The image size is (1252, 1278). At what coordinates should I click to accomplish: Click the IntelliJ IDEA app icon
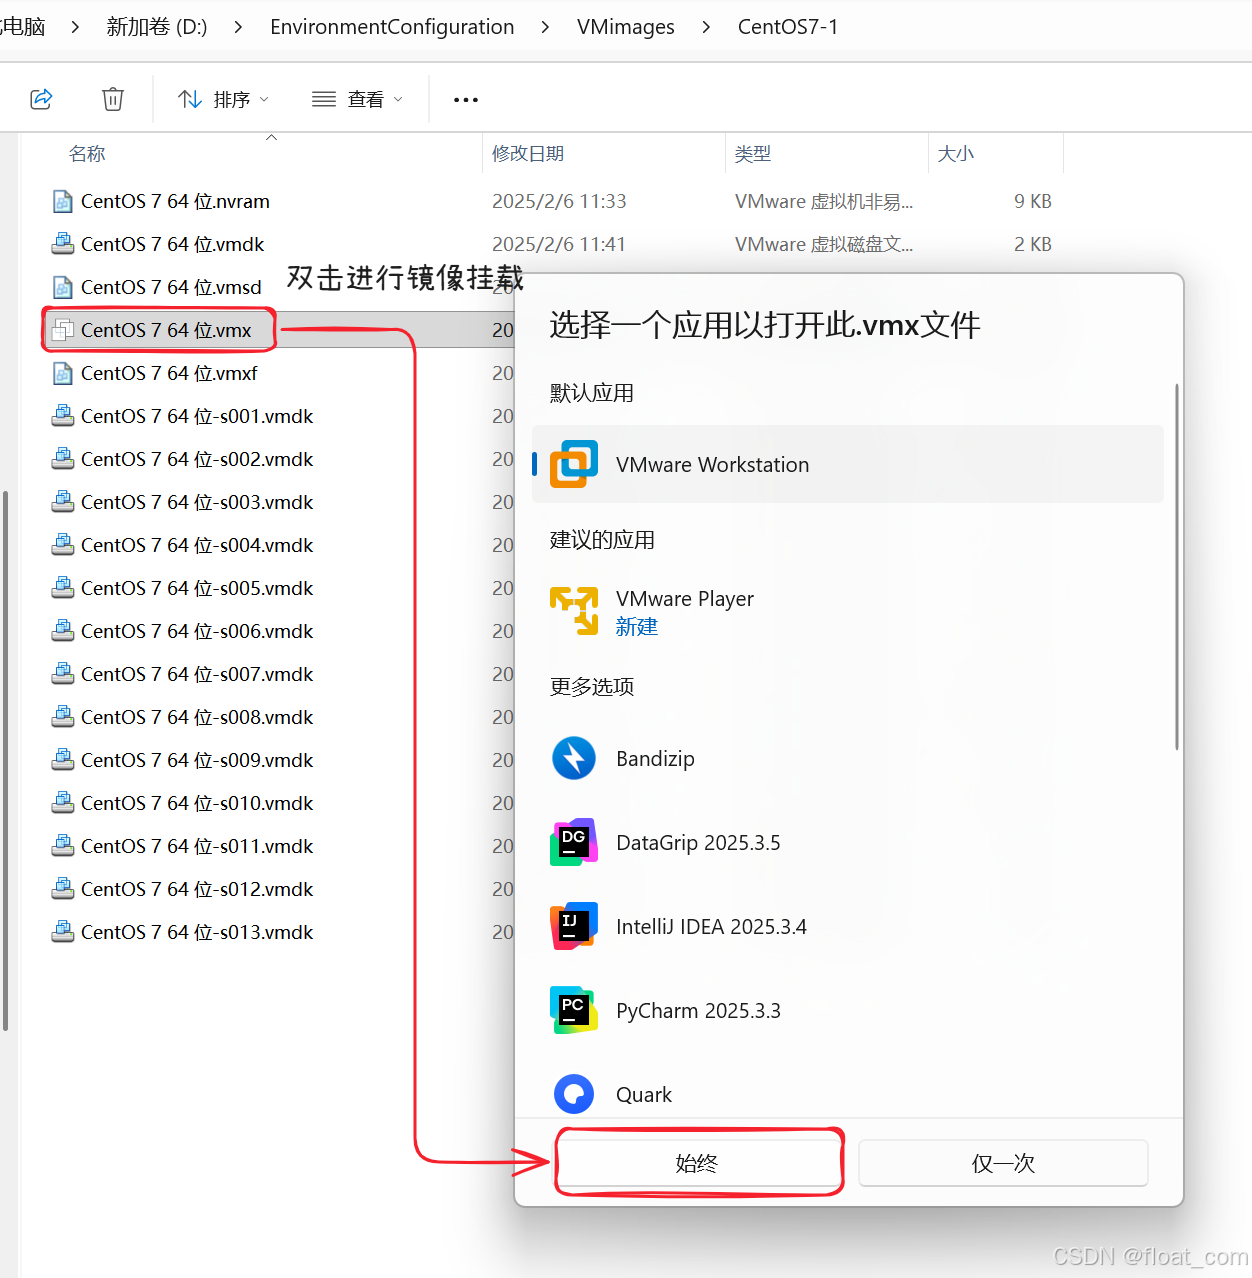[574, 926]
